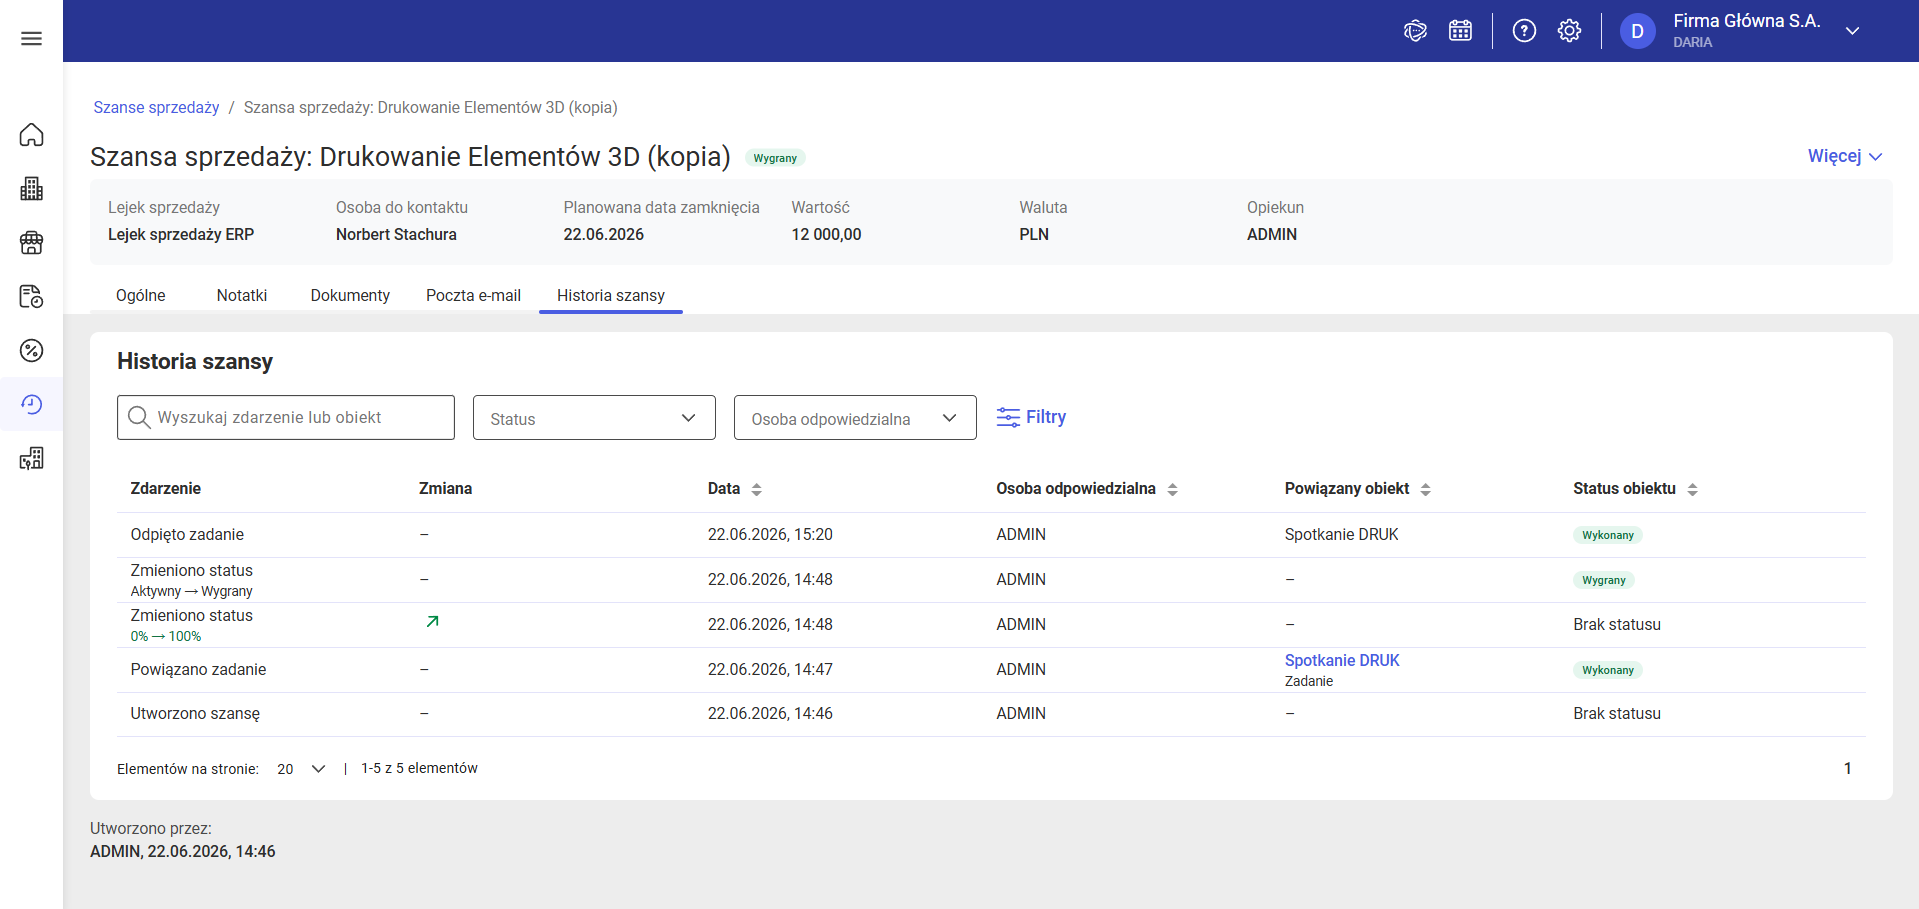Click the AI assistant icon in the top bar
1919x909 pixels.
(1415, 31)
